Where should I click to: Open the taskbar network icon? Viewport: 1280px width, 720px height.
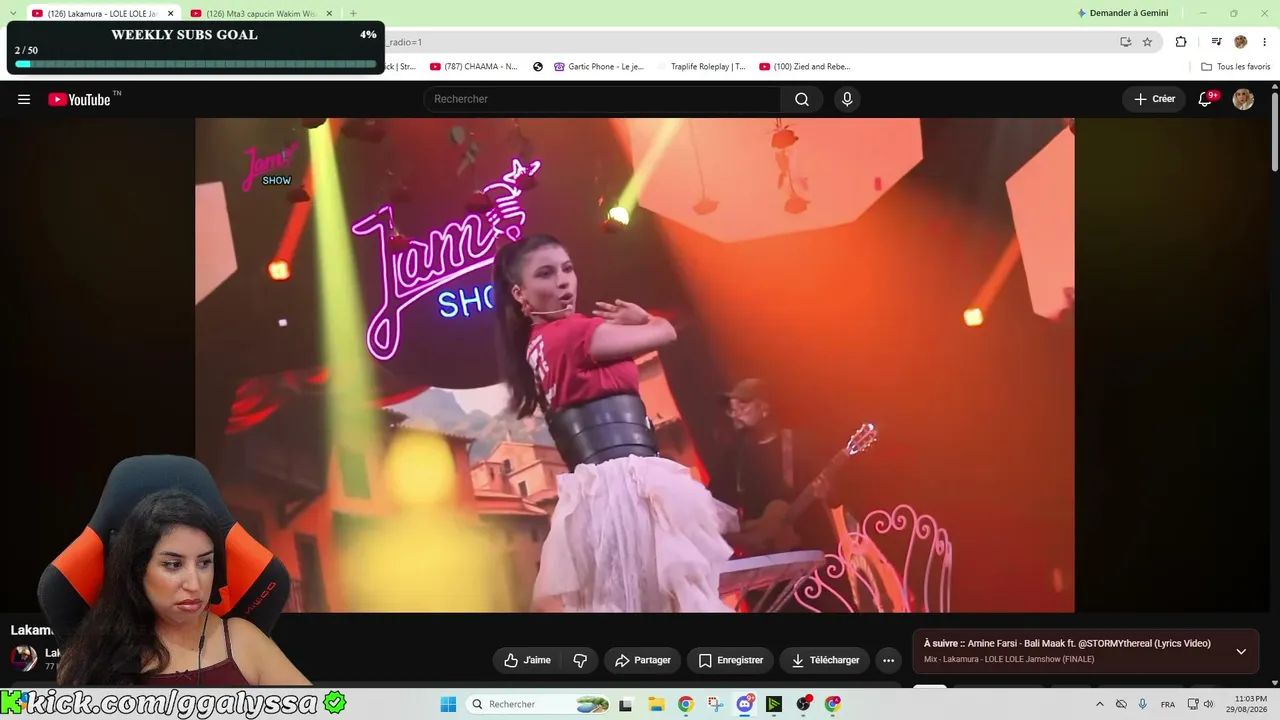pyautogui.click(x=1192, y=704)
